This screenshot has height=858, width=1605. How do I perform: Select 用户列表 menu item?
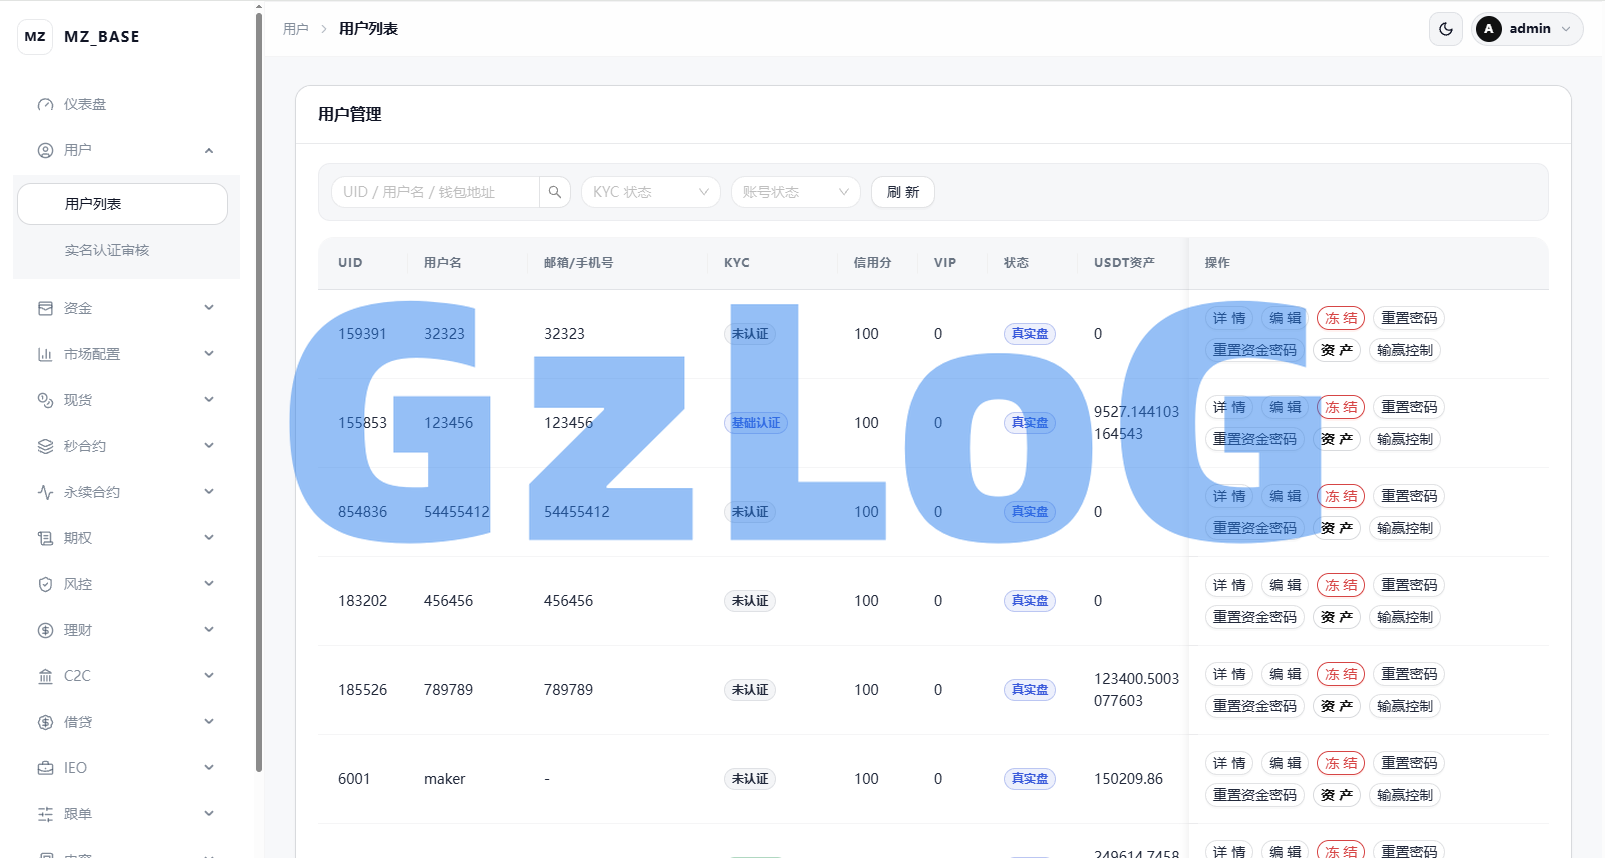(122, 204)
